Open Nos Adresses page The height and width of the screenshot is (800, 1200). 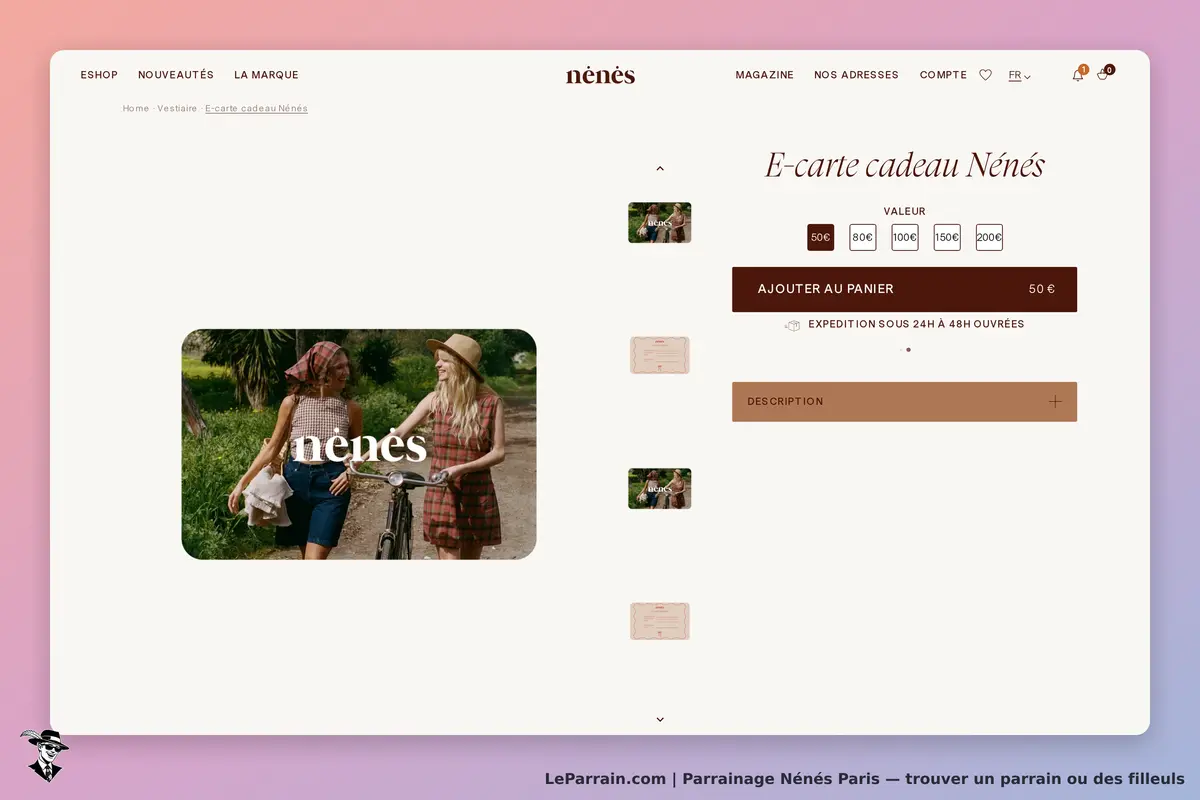click(856, 75)
